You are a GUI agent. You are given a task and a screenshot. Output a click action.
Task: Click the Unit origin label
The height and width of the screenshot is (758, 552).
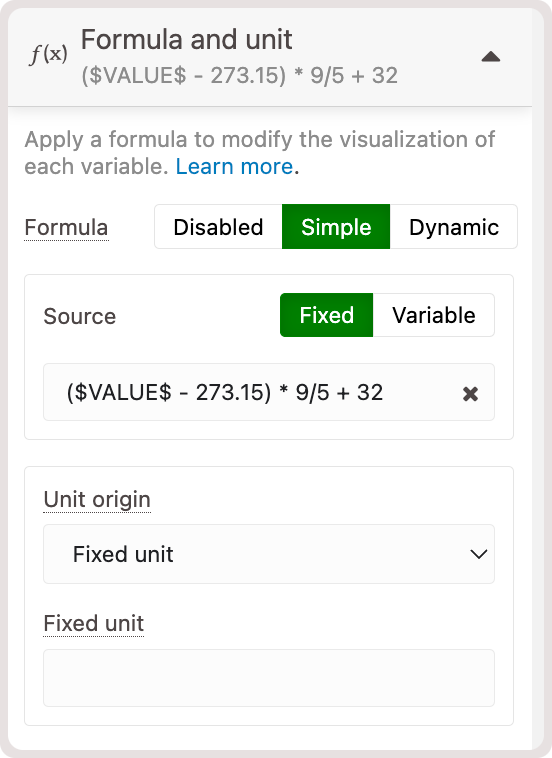(97, 499)
